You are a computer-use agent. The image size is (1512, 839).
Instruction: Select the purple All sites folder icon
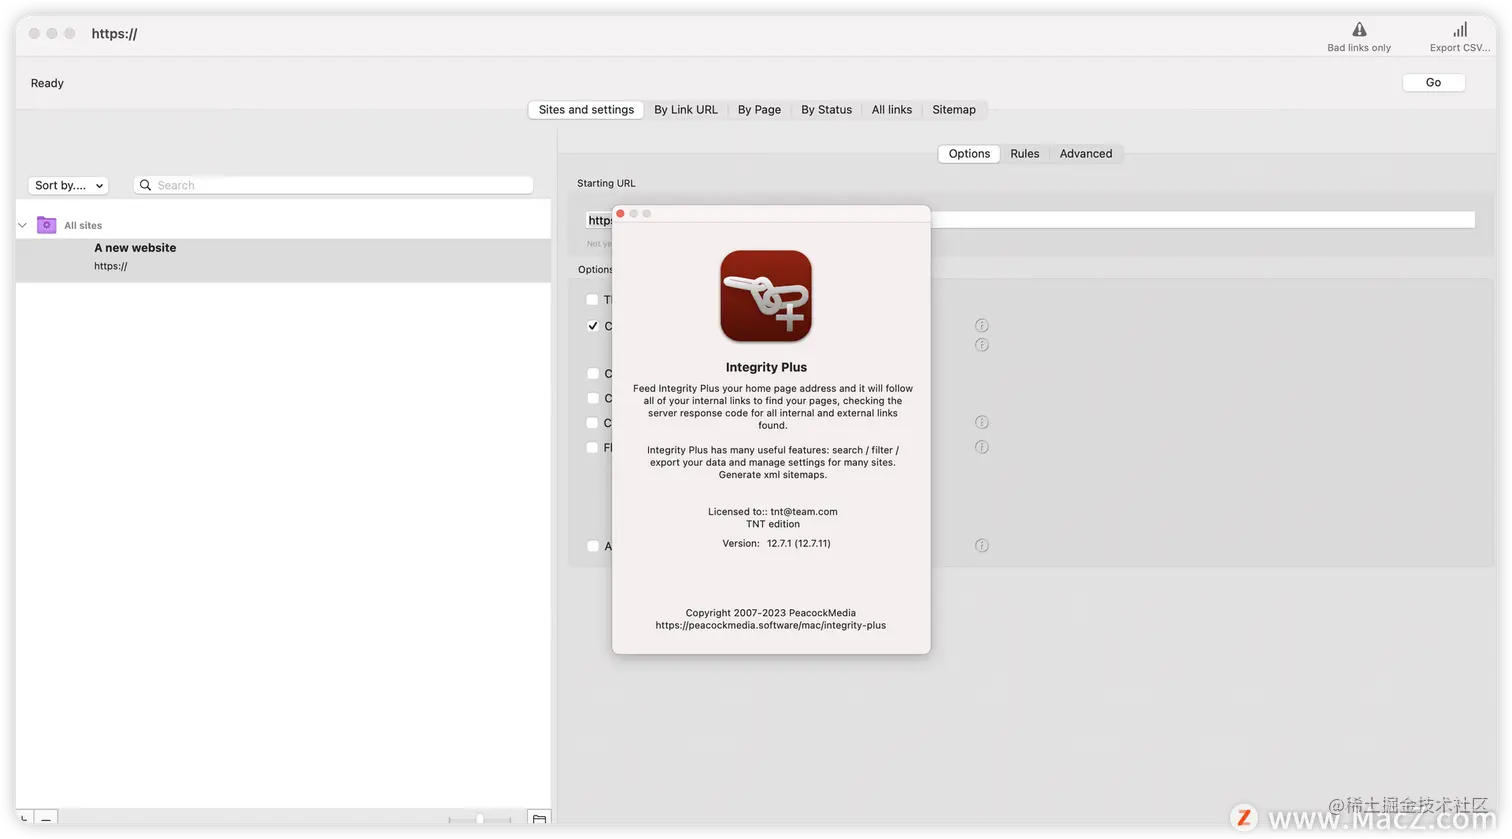[46, 225]
